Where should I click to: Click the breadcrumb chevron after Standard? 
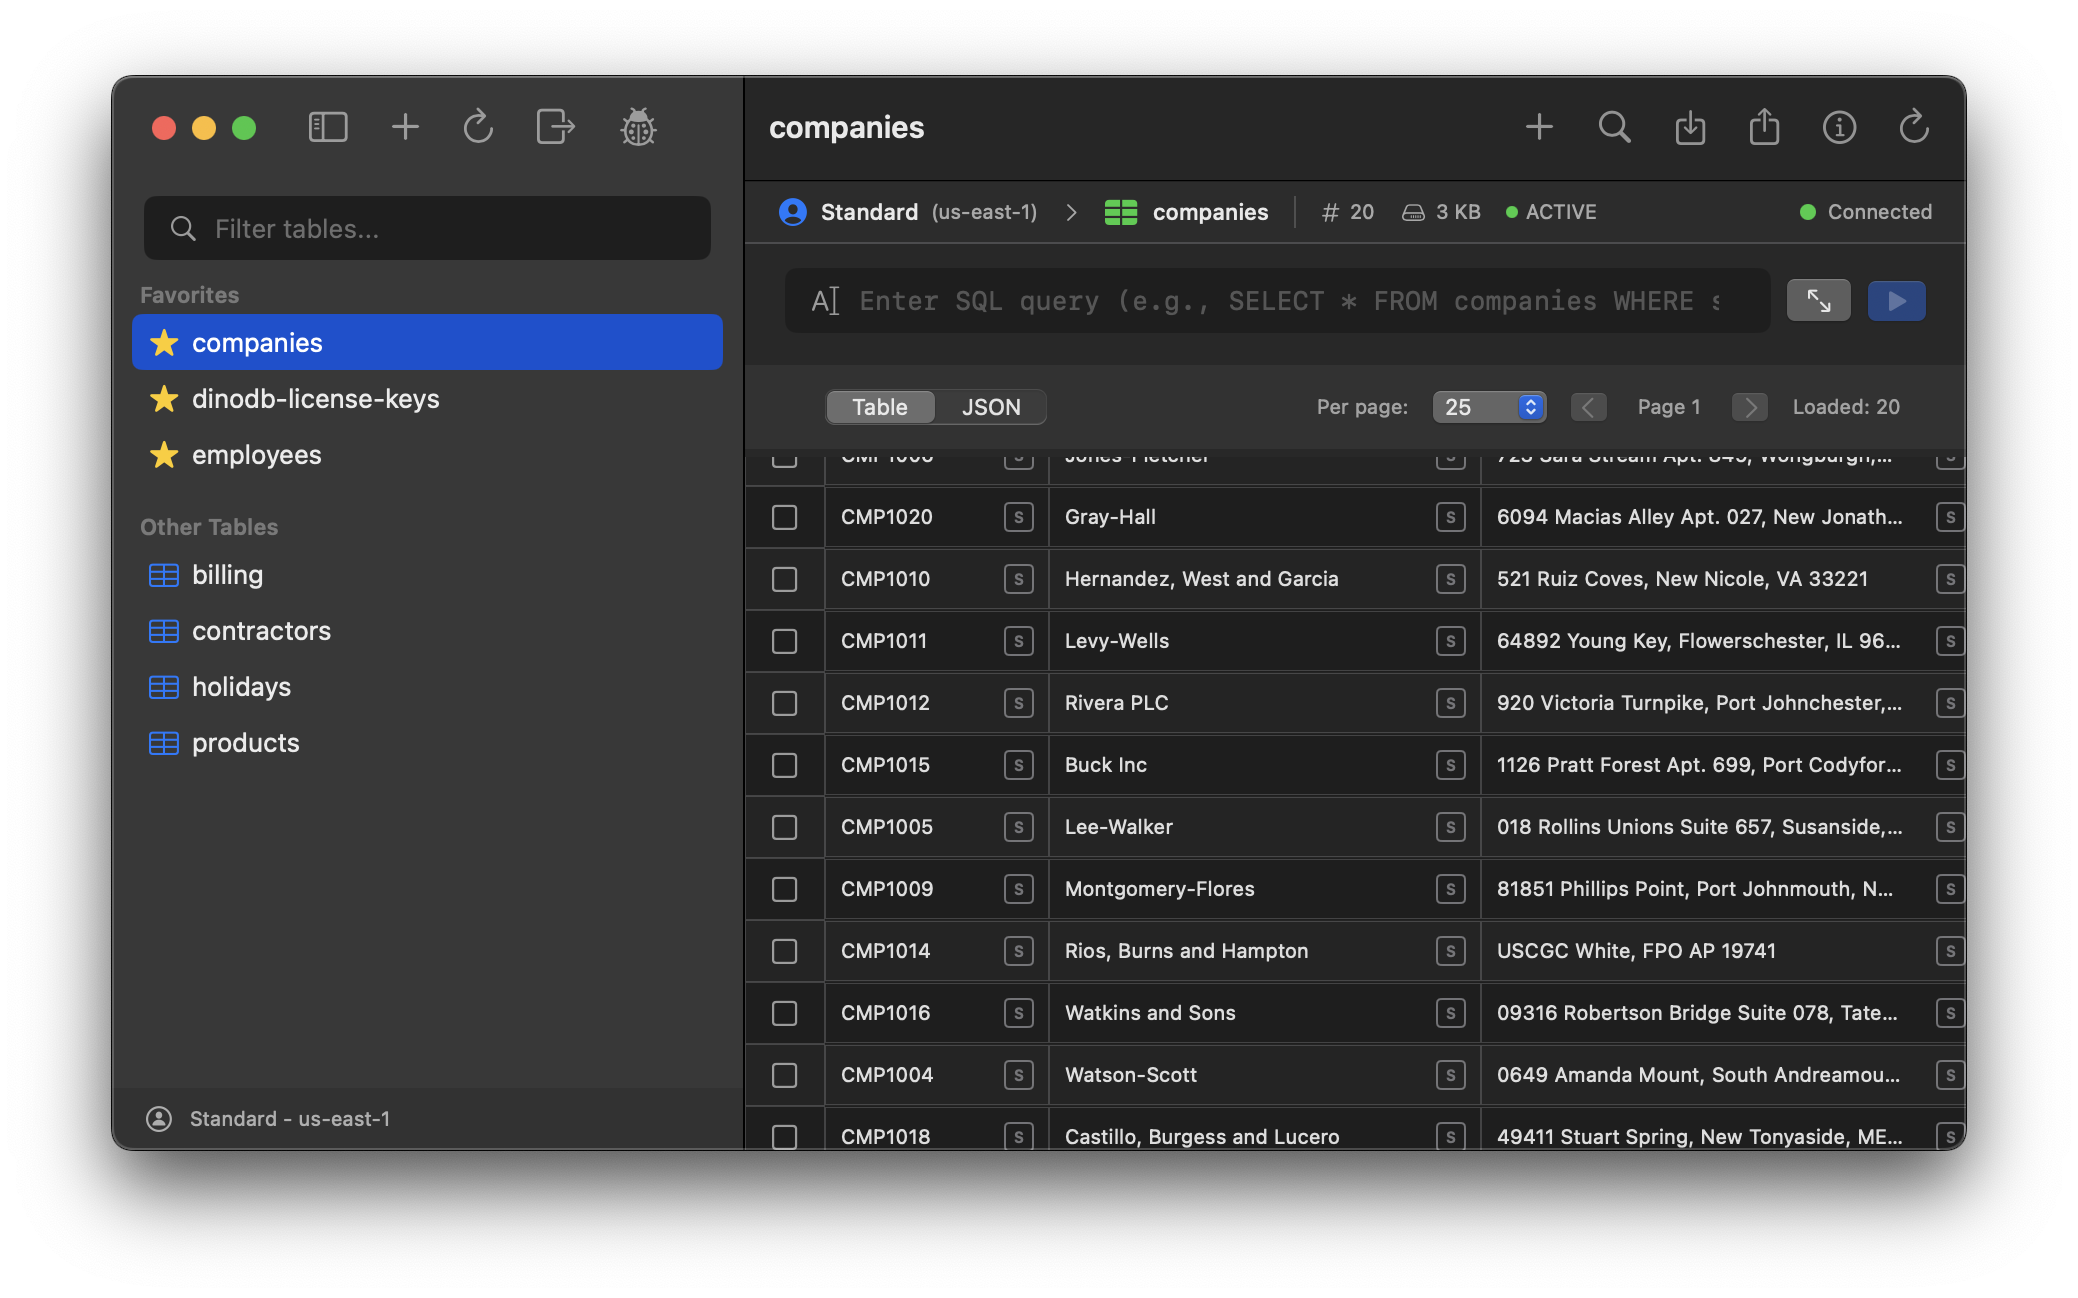pyautogui.click(x=1071, y=212)
